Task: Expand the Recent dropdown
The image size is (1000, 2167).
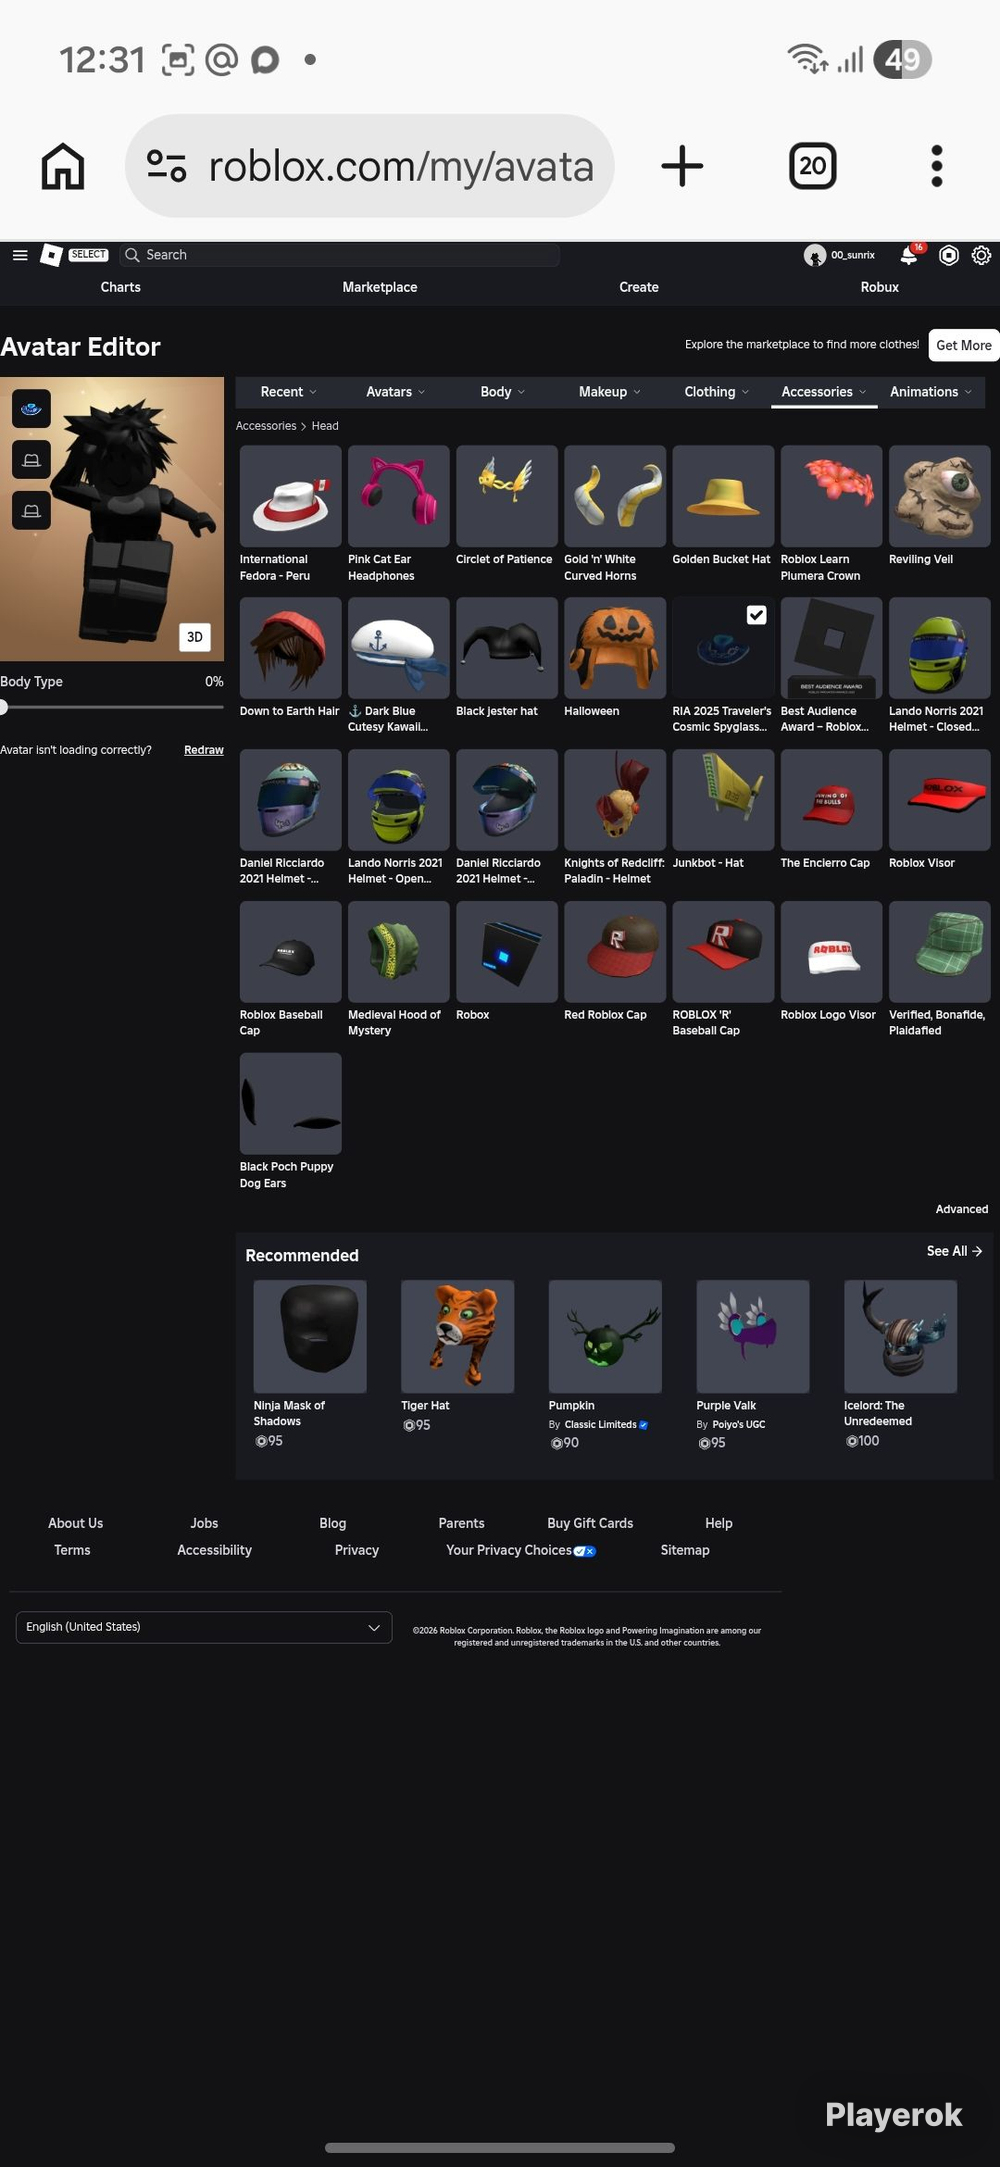Action: coord(289,392)
